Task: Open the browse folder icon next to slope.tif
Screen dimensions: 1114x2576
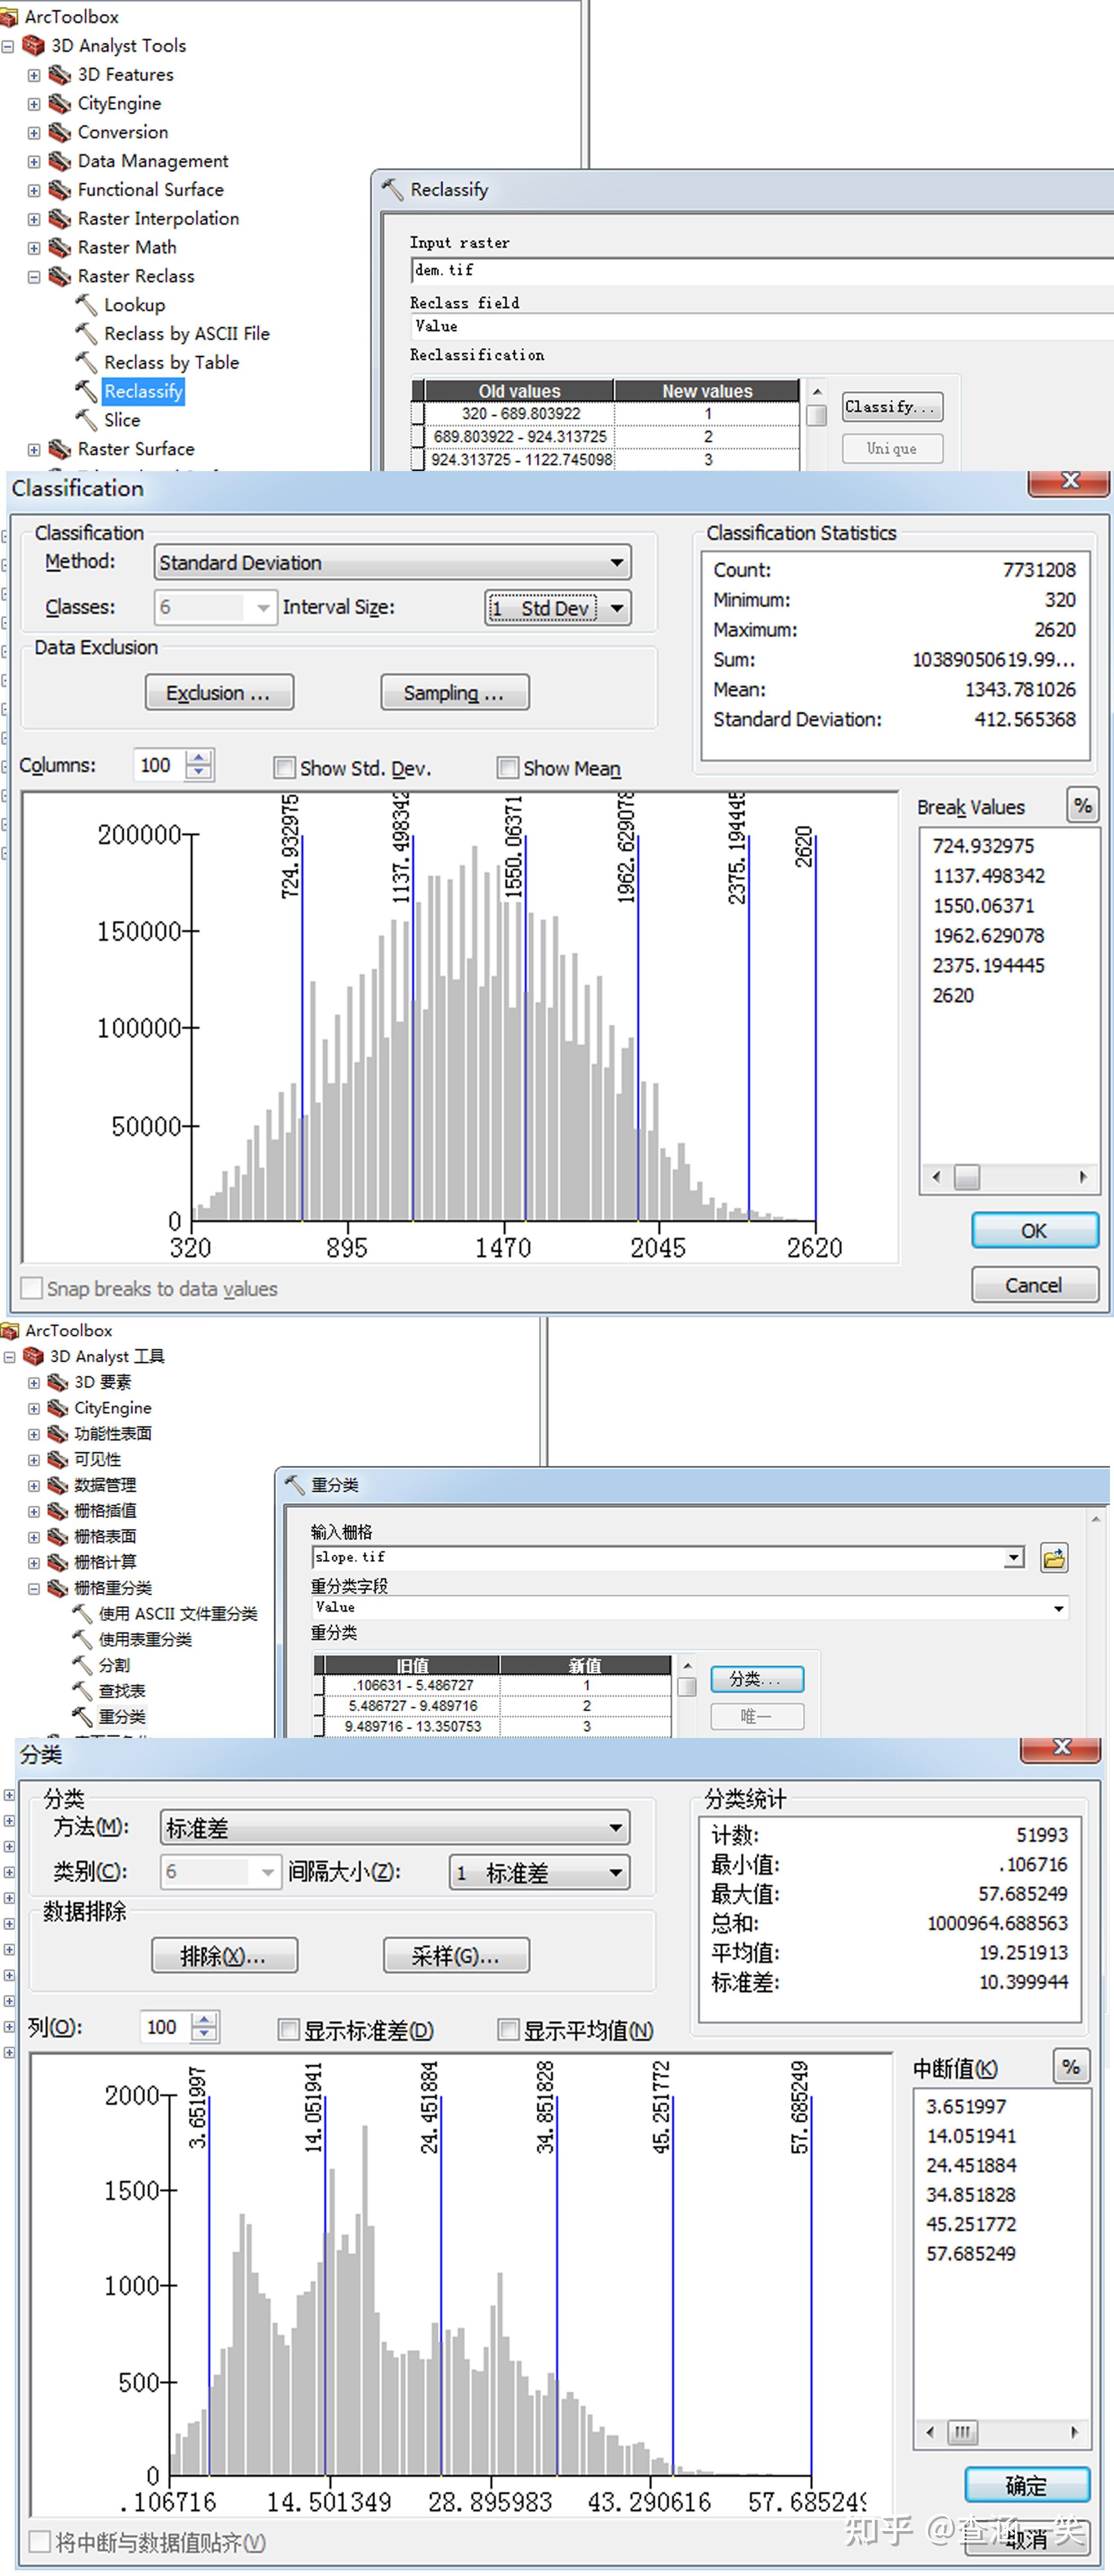Action: point(1054,1558)
